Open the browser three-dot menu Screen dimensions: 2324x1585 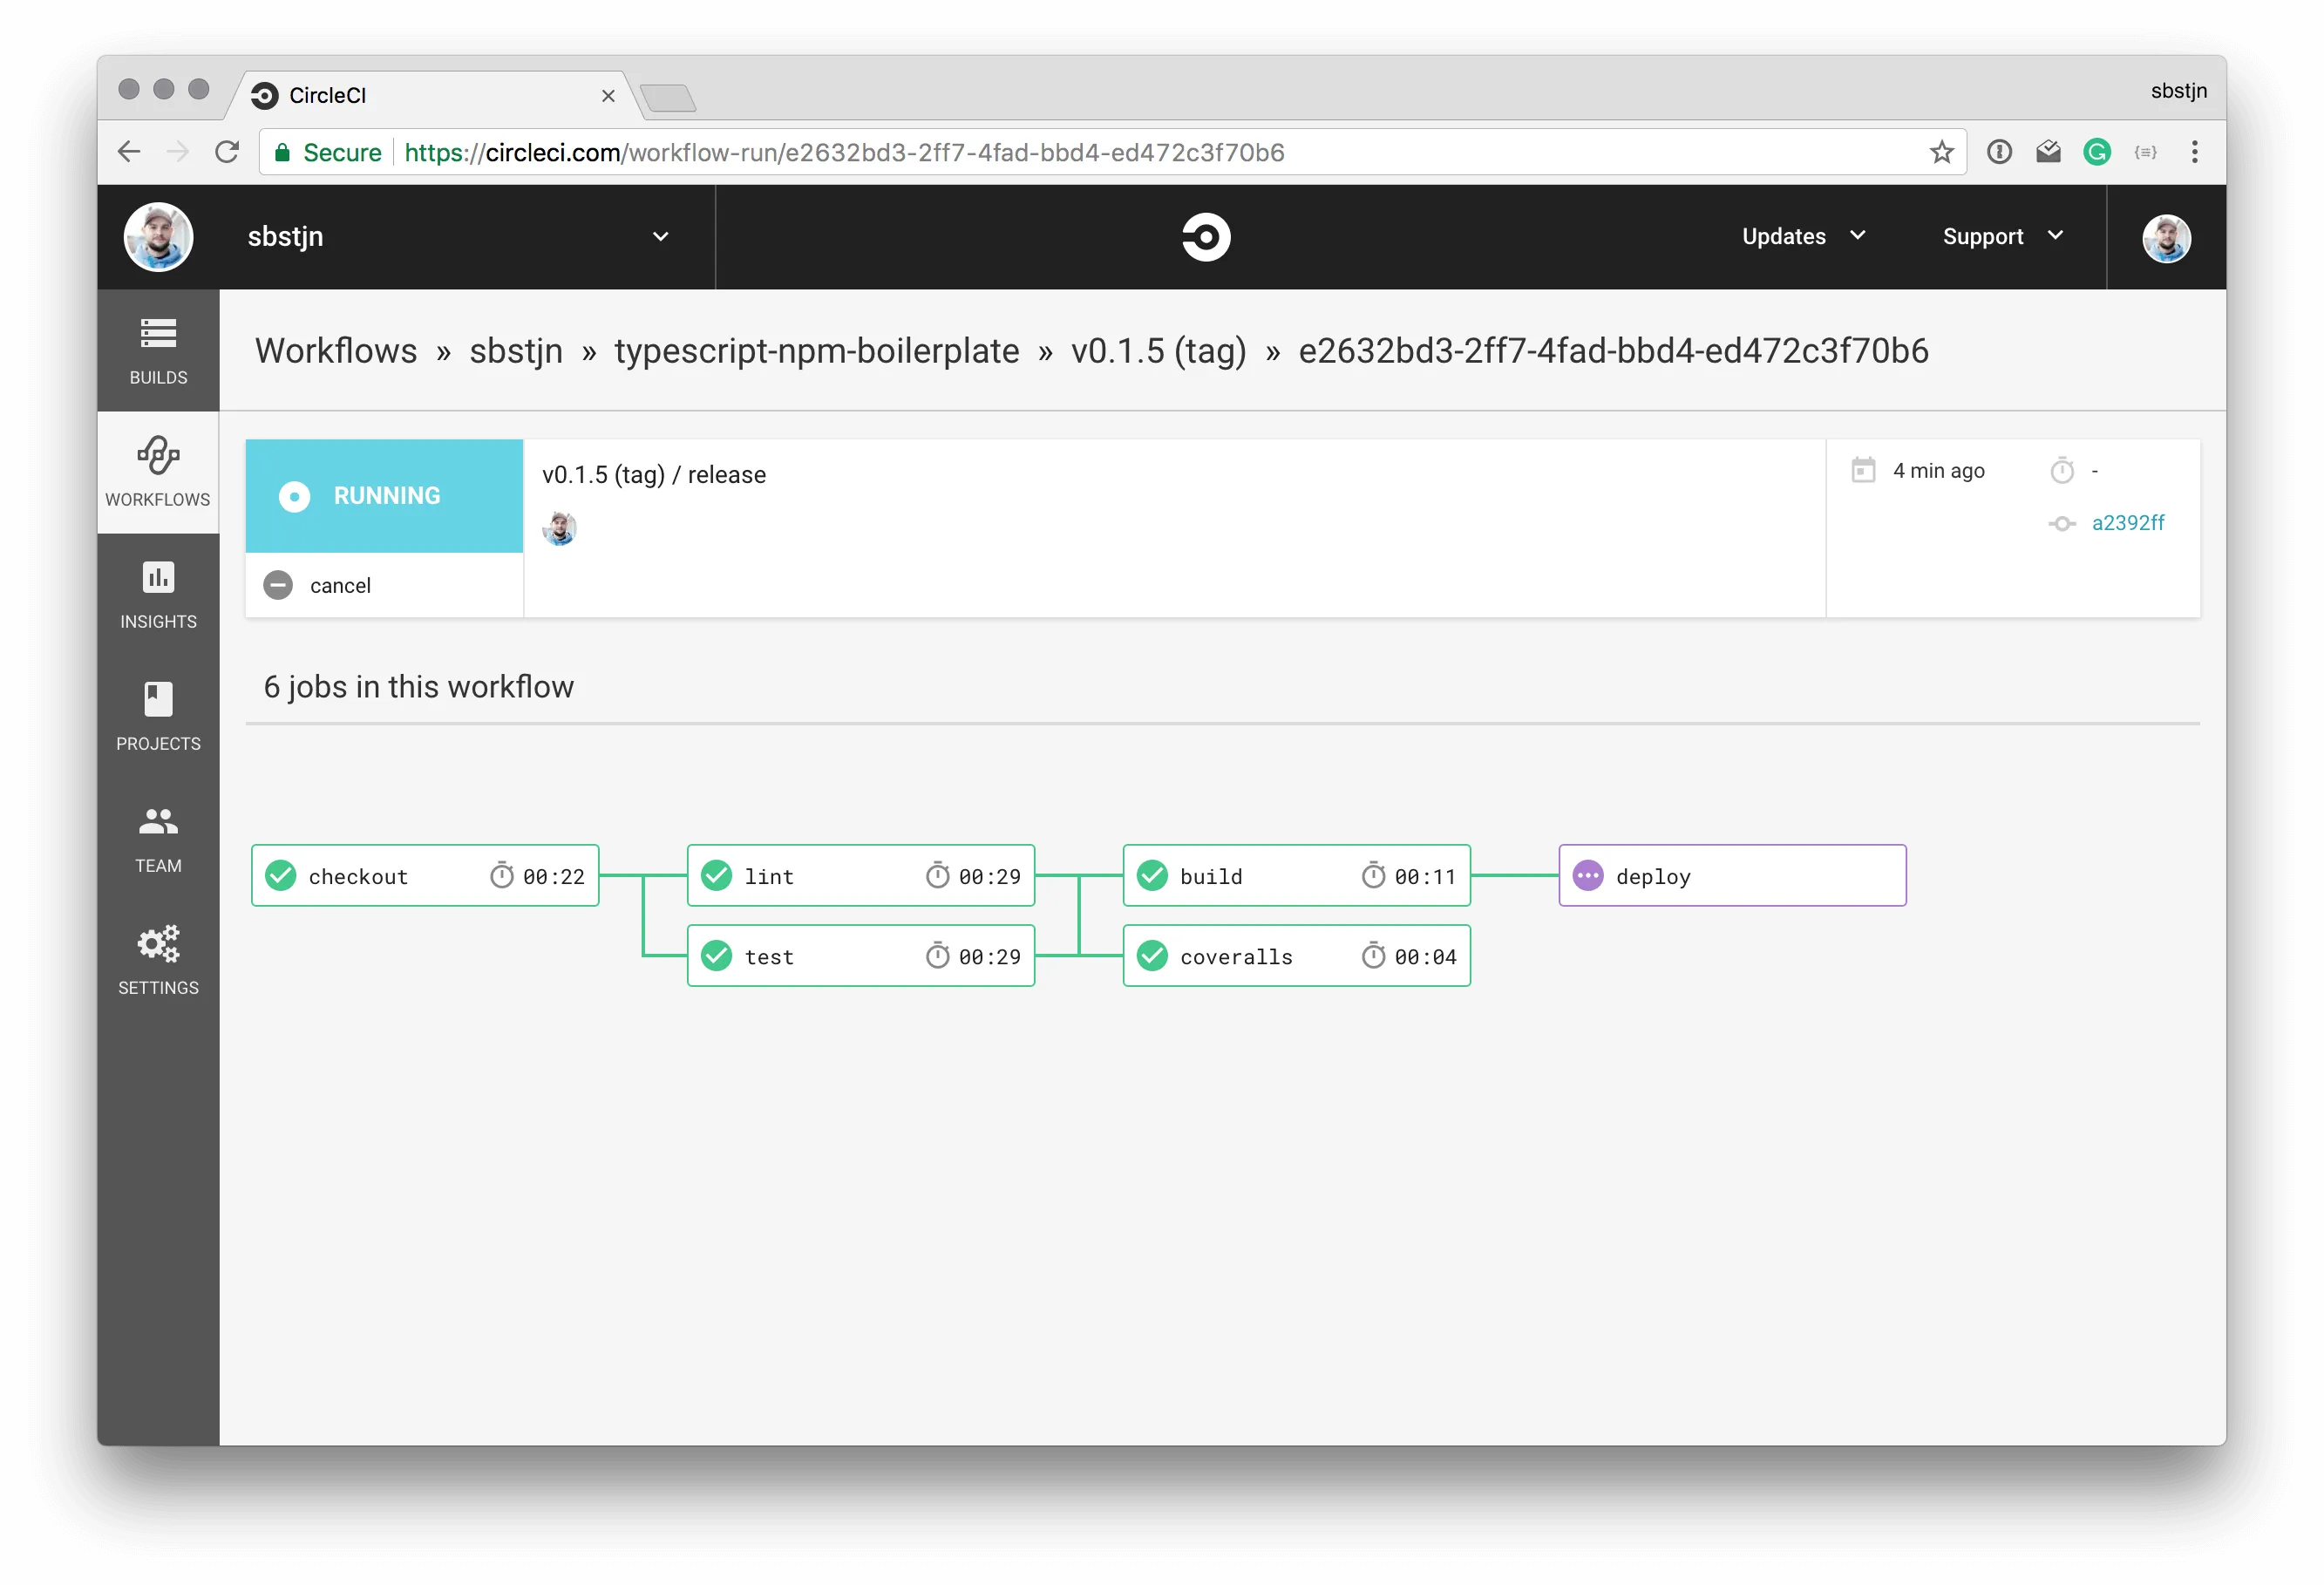2194,152
